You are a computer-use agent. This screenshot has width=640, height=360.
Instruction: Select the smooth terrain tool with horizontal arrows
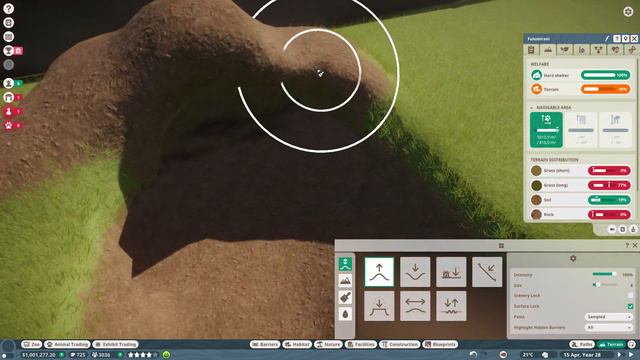point(415,306)
